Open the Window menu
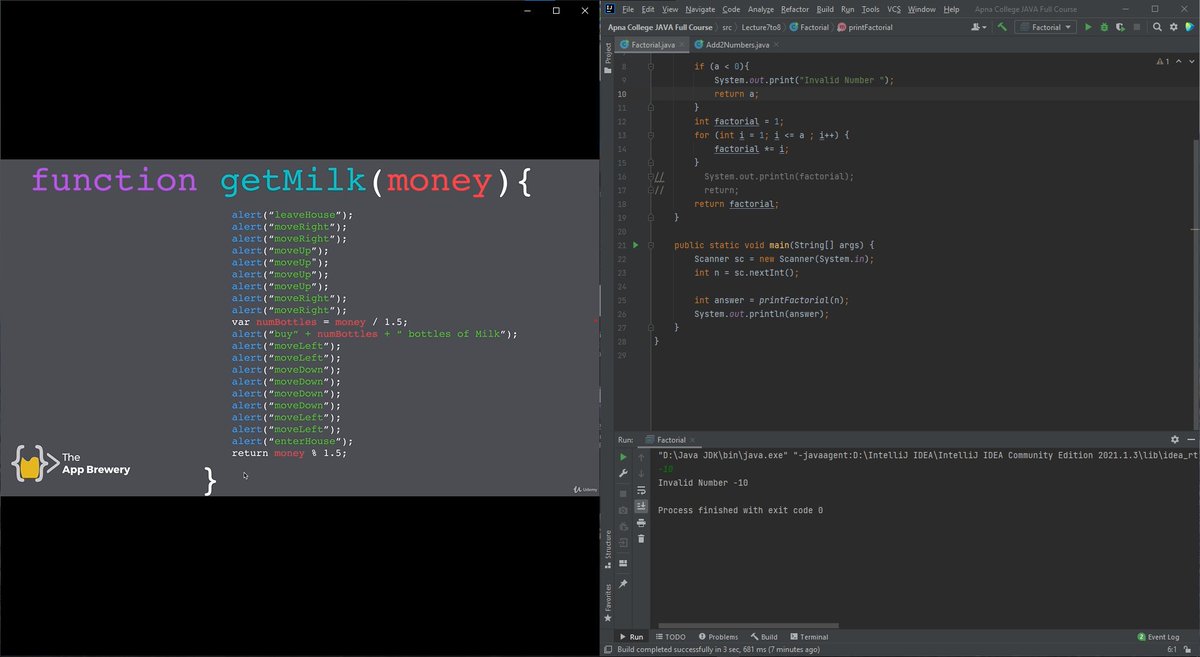This screenshot has height=657, width=1200. (x=922, y=9)
